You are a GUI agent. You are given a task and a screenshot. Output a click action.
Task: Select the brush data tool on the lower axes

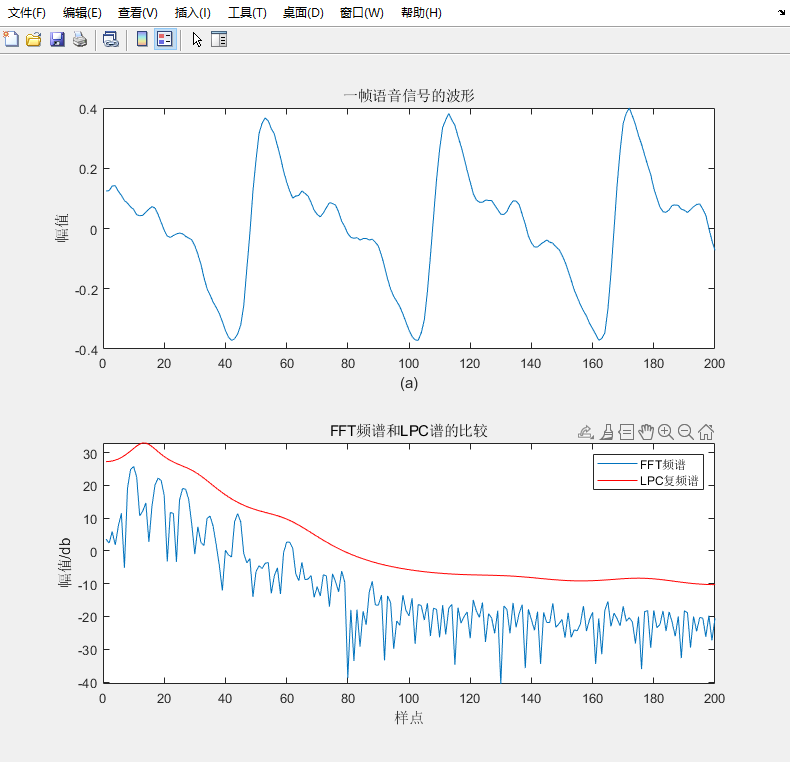607,432
